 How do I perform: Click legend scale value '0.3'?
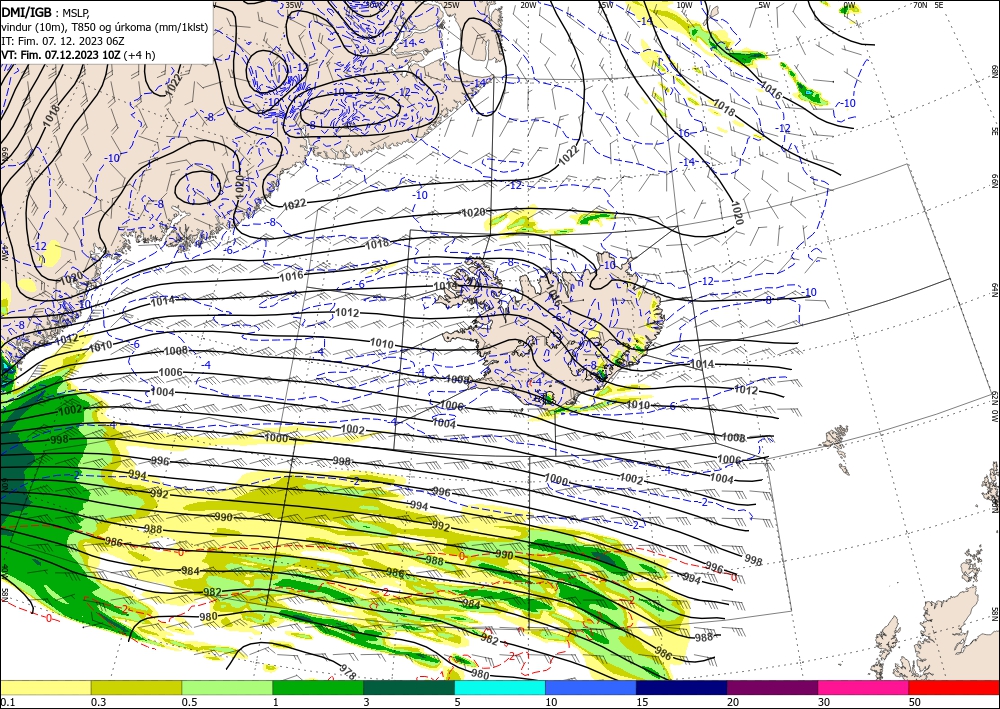(98, 702)
